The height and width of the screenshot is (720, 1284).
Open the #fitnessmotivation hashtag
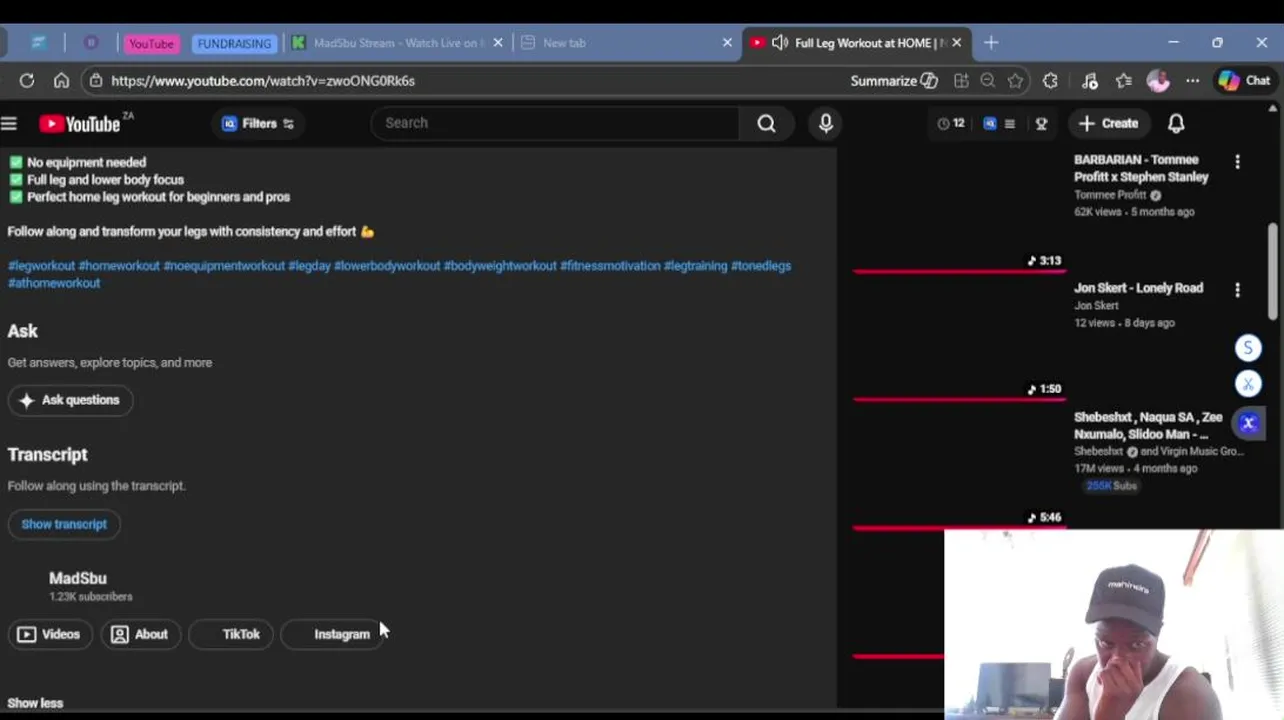tap(610, 266)
